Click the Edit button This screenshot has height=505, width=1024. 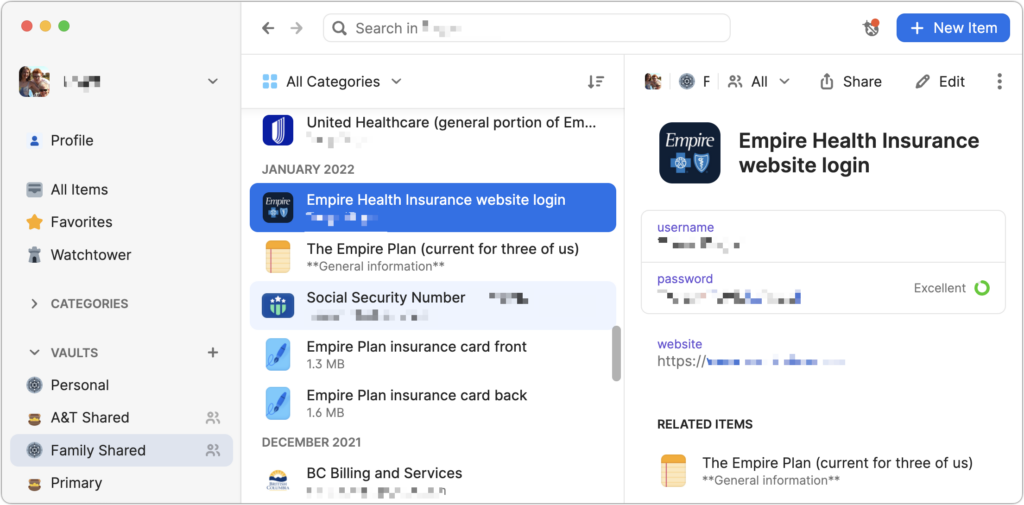(x=941, y=82)
